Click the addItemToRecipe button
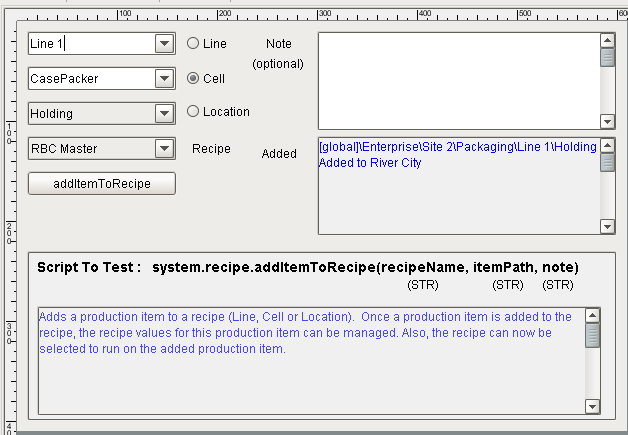The image size is (628, 435). click(x=102, y=184)
